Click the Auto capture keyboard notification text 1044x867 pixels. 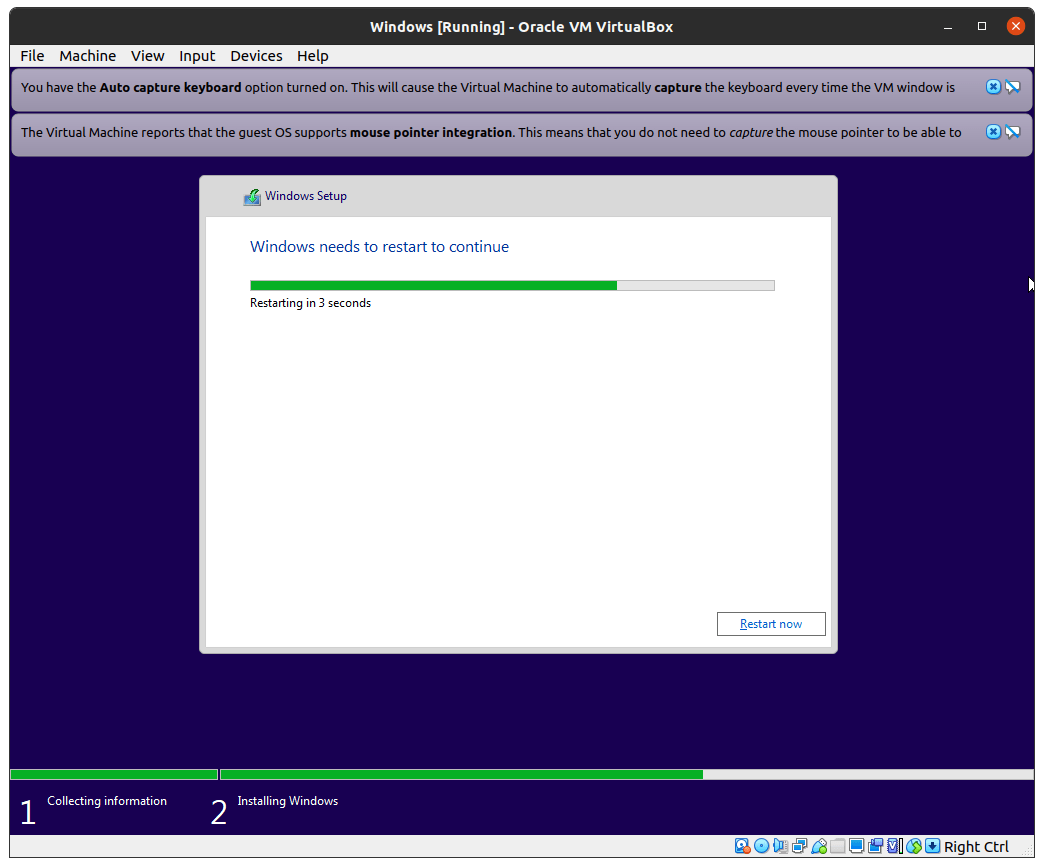(487, 87)
